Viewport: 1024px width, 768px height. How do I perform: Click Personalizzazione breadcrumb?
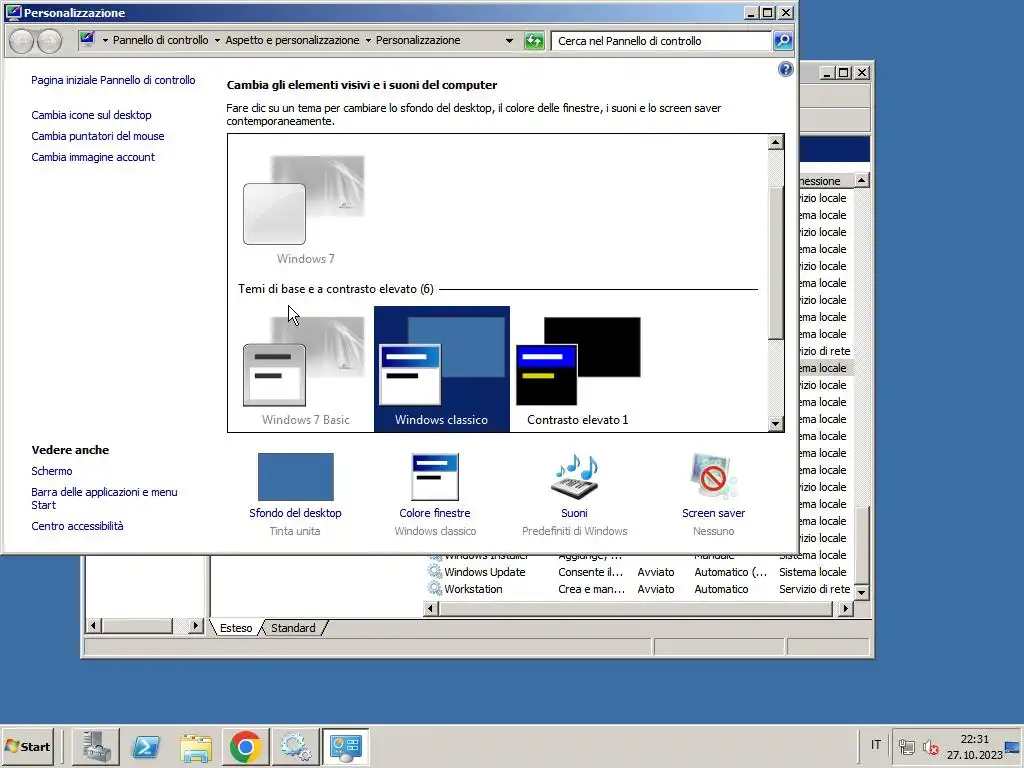click(x=418, y=40)
